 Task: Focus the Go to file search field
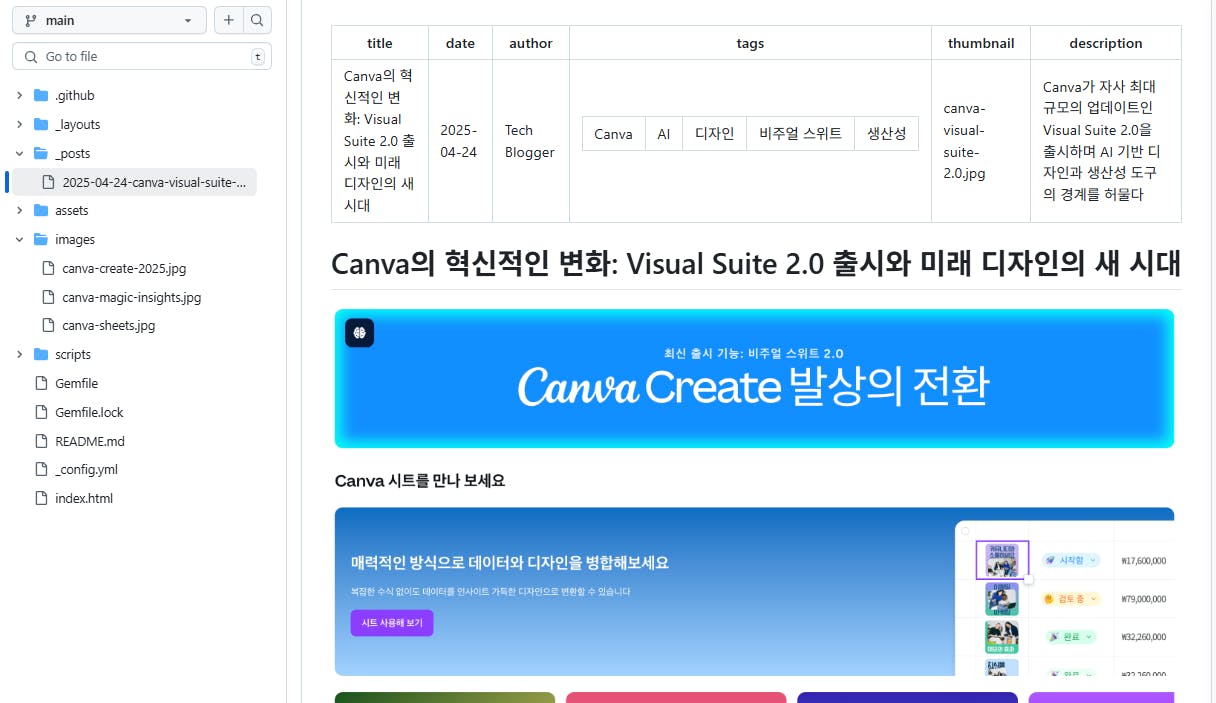pyautogui.click(x=142, y=57)
